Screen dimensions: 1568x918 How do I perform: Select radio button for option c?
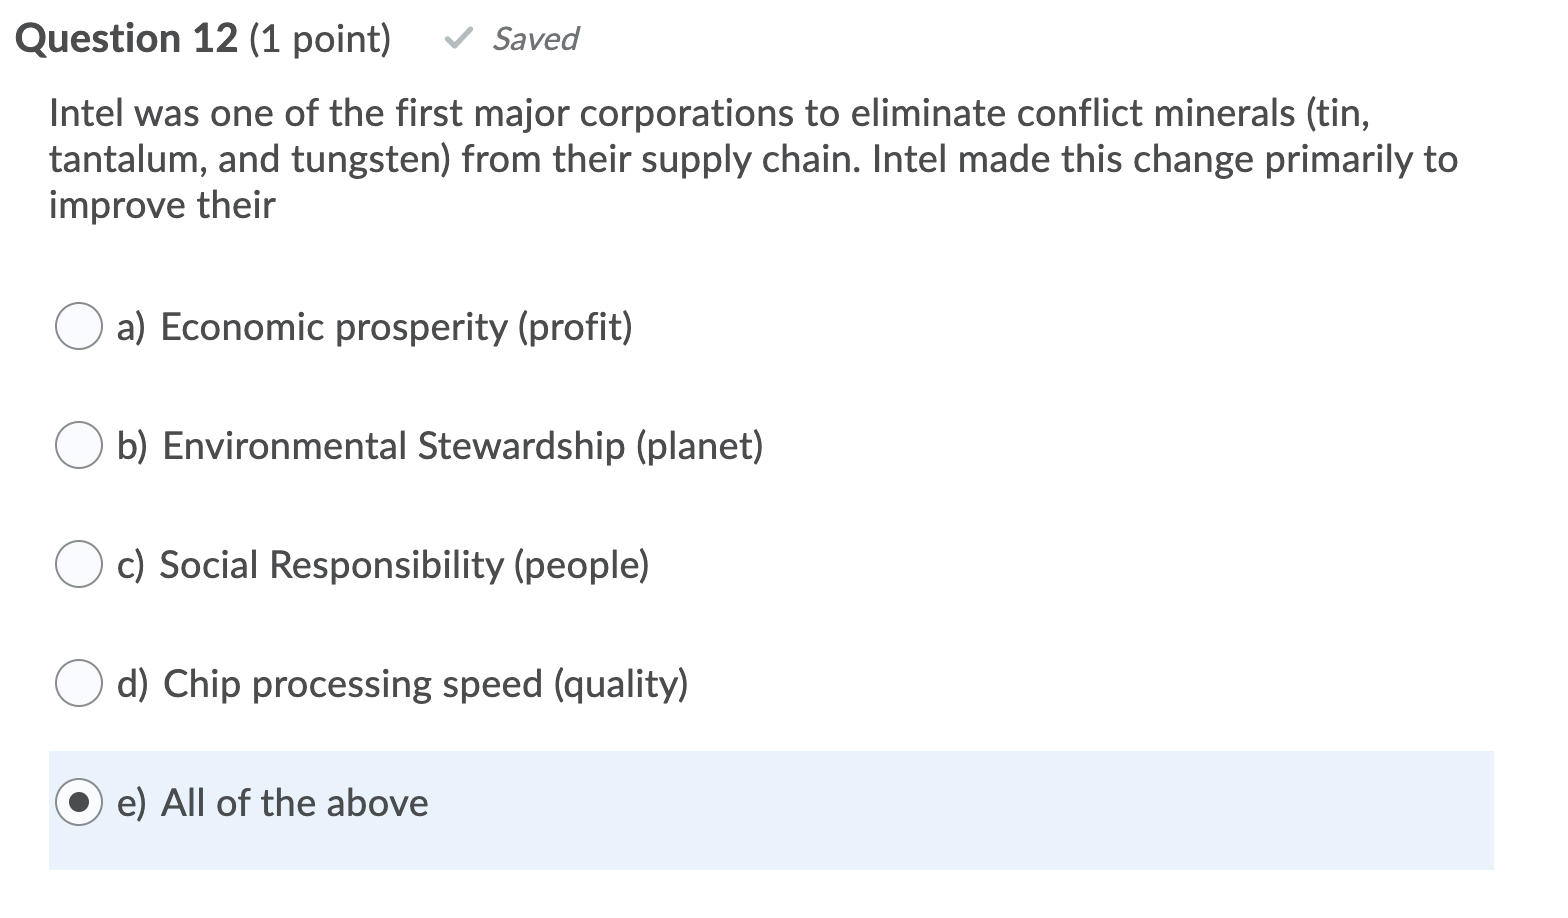(x=78, y=564)
